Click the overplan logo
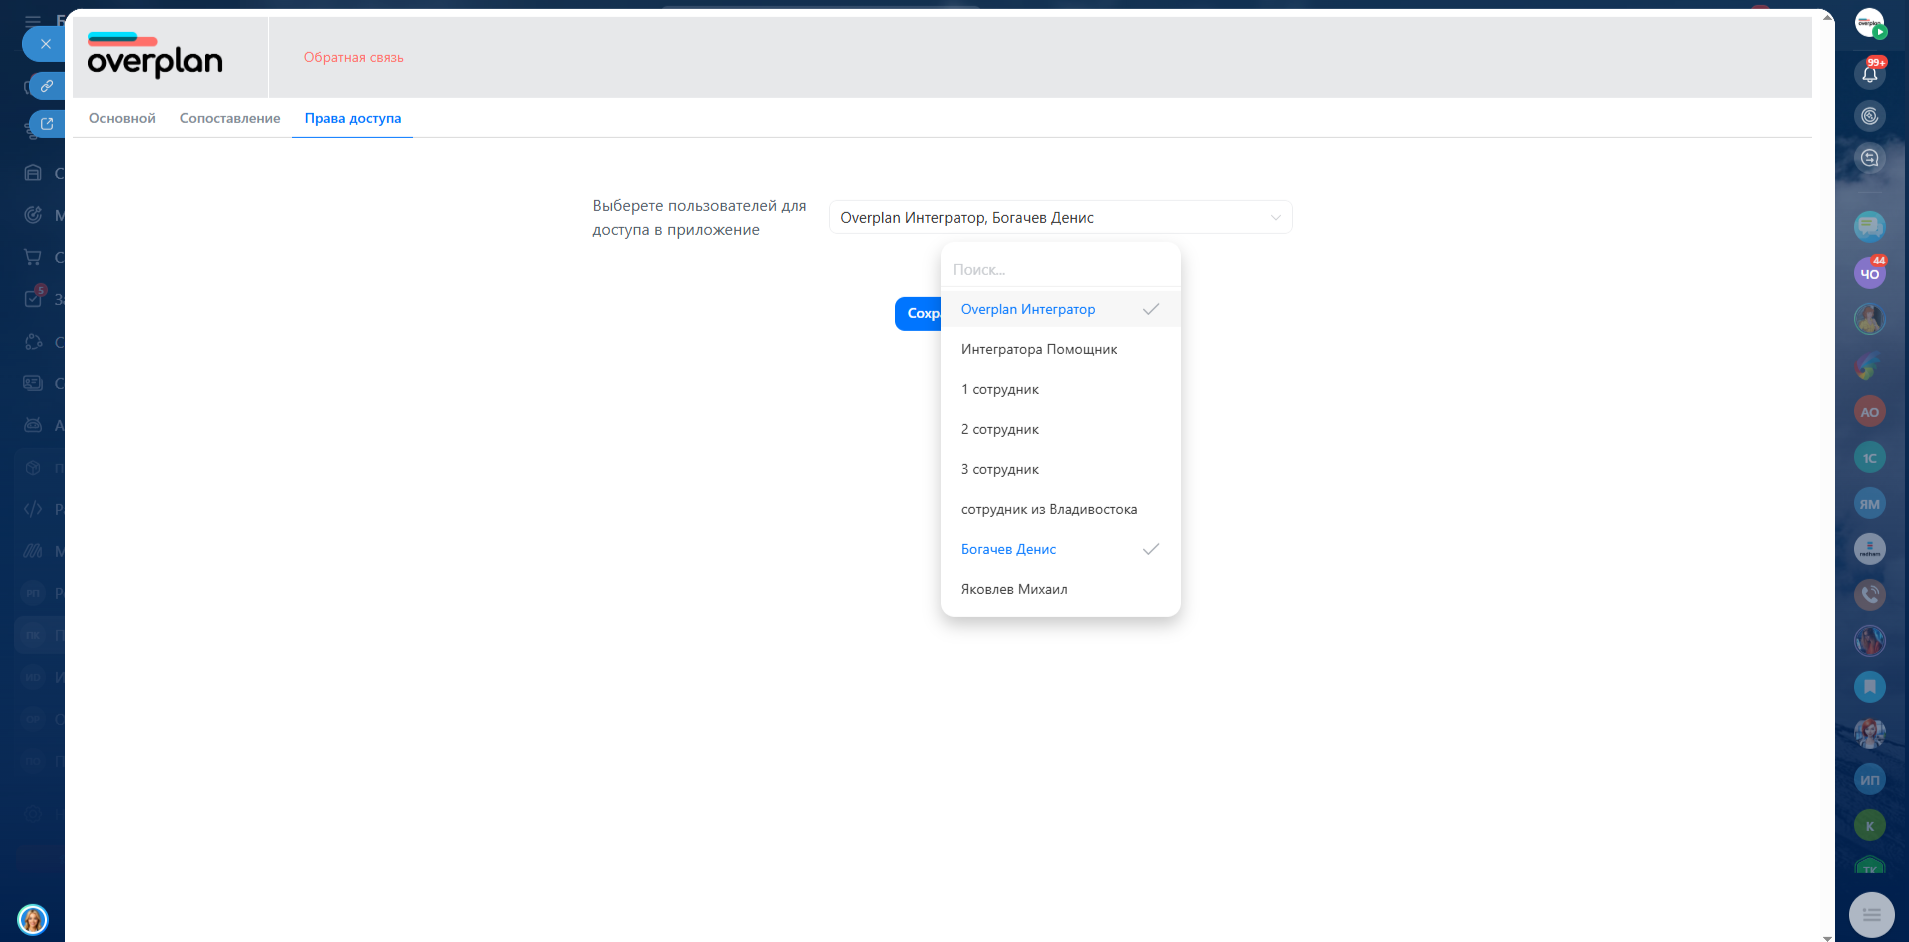 [x=155, y=56]
